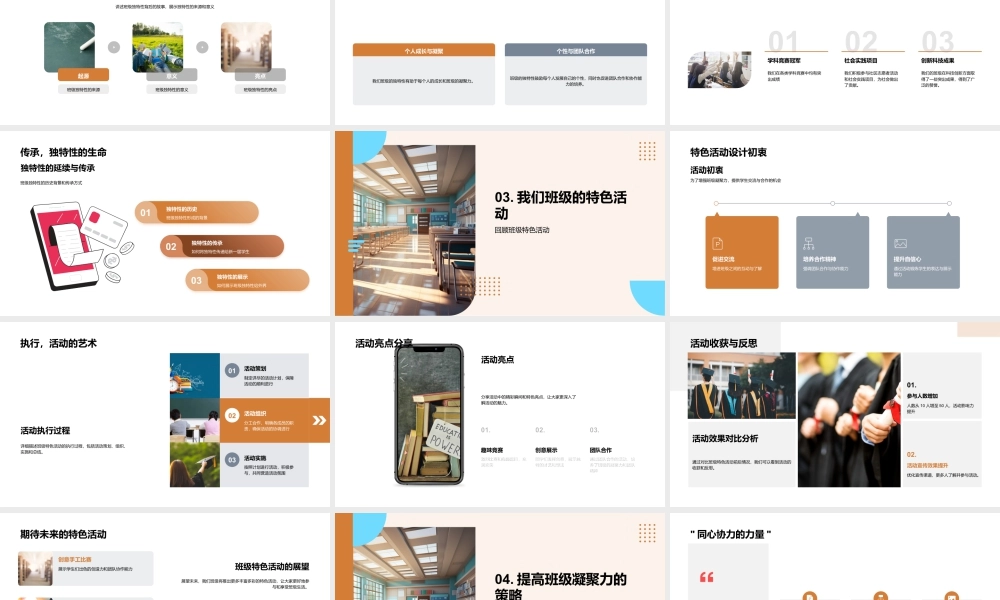Image resolution: width=1000 pixels, height=600 pixels.
Task: Click the 独特性的传承 pill
Action: point(222,246)
